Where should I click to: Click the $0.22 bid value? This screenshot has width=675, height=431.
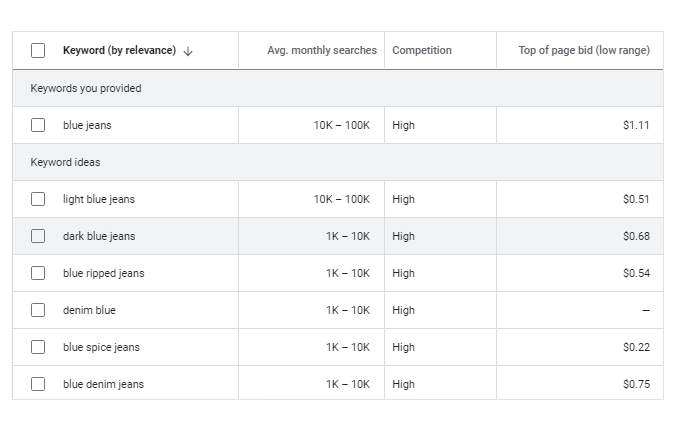tap(636, 347)
